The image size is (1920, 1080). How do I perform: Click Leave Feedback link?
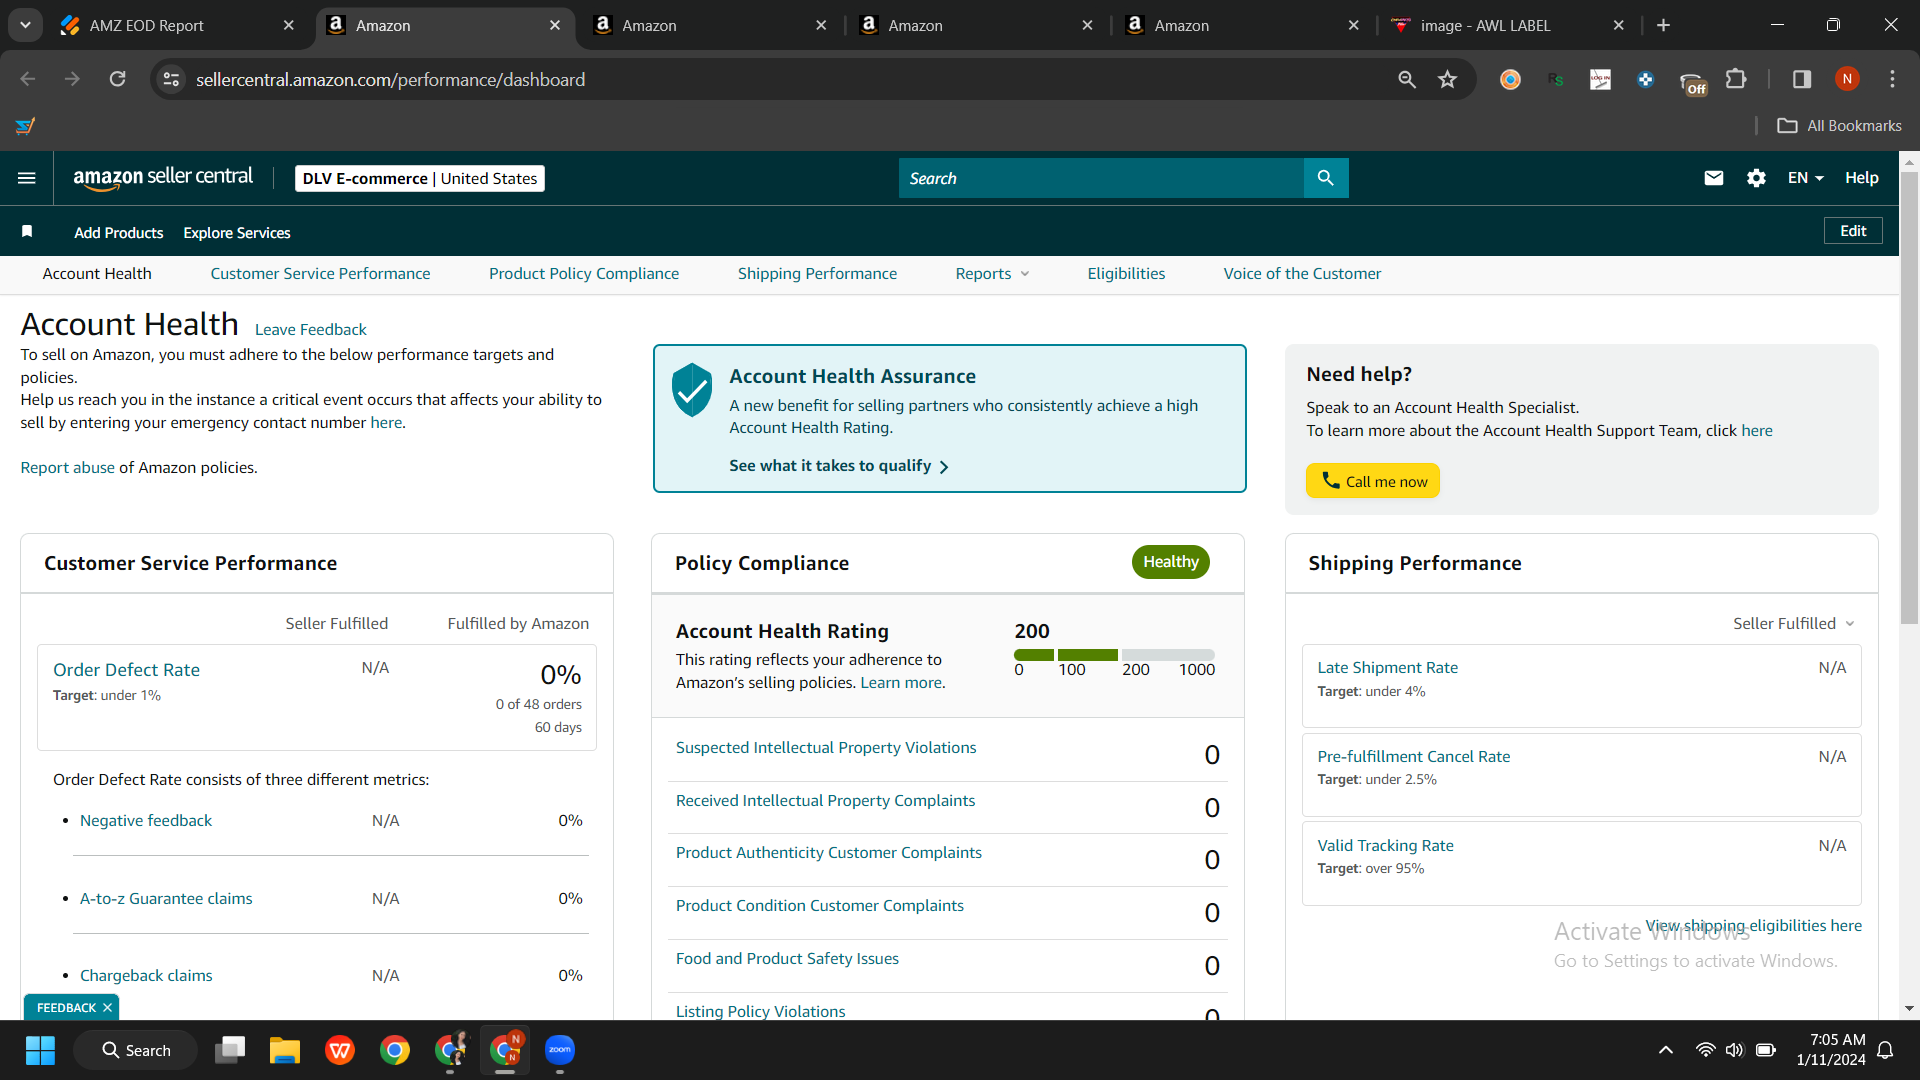[x=311, y=330]
